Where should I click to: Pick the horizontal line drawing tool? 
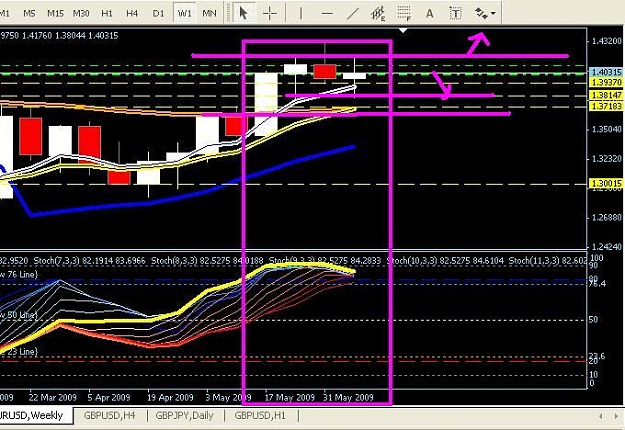click(327, 14)
